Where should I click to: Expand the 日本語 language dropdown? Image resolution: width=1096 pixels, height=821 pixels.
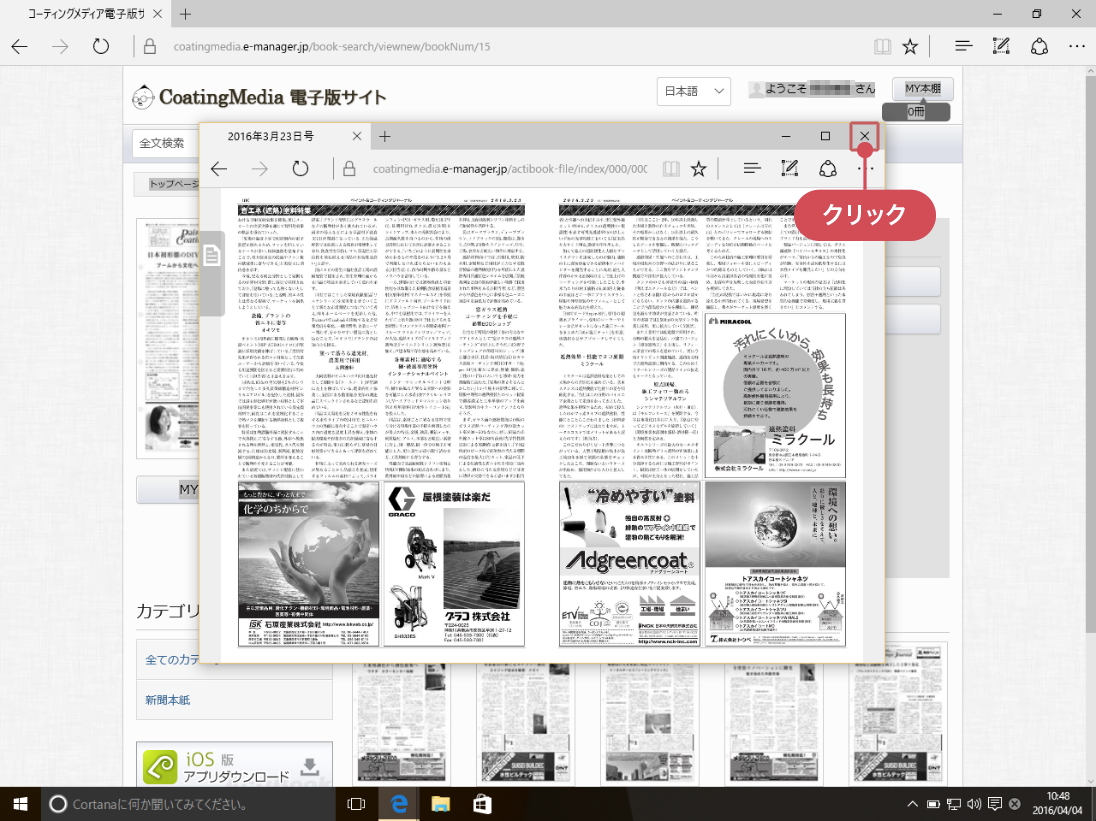(x=695, y=91)
